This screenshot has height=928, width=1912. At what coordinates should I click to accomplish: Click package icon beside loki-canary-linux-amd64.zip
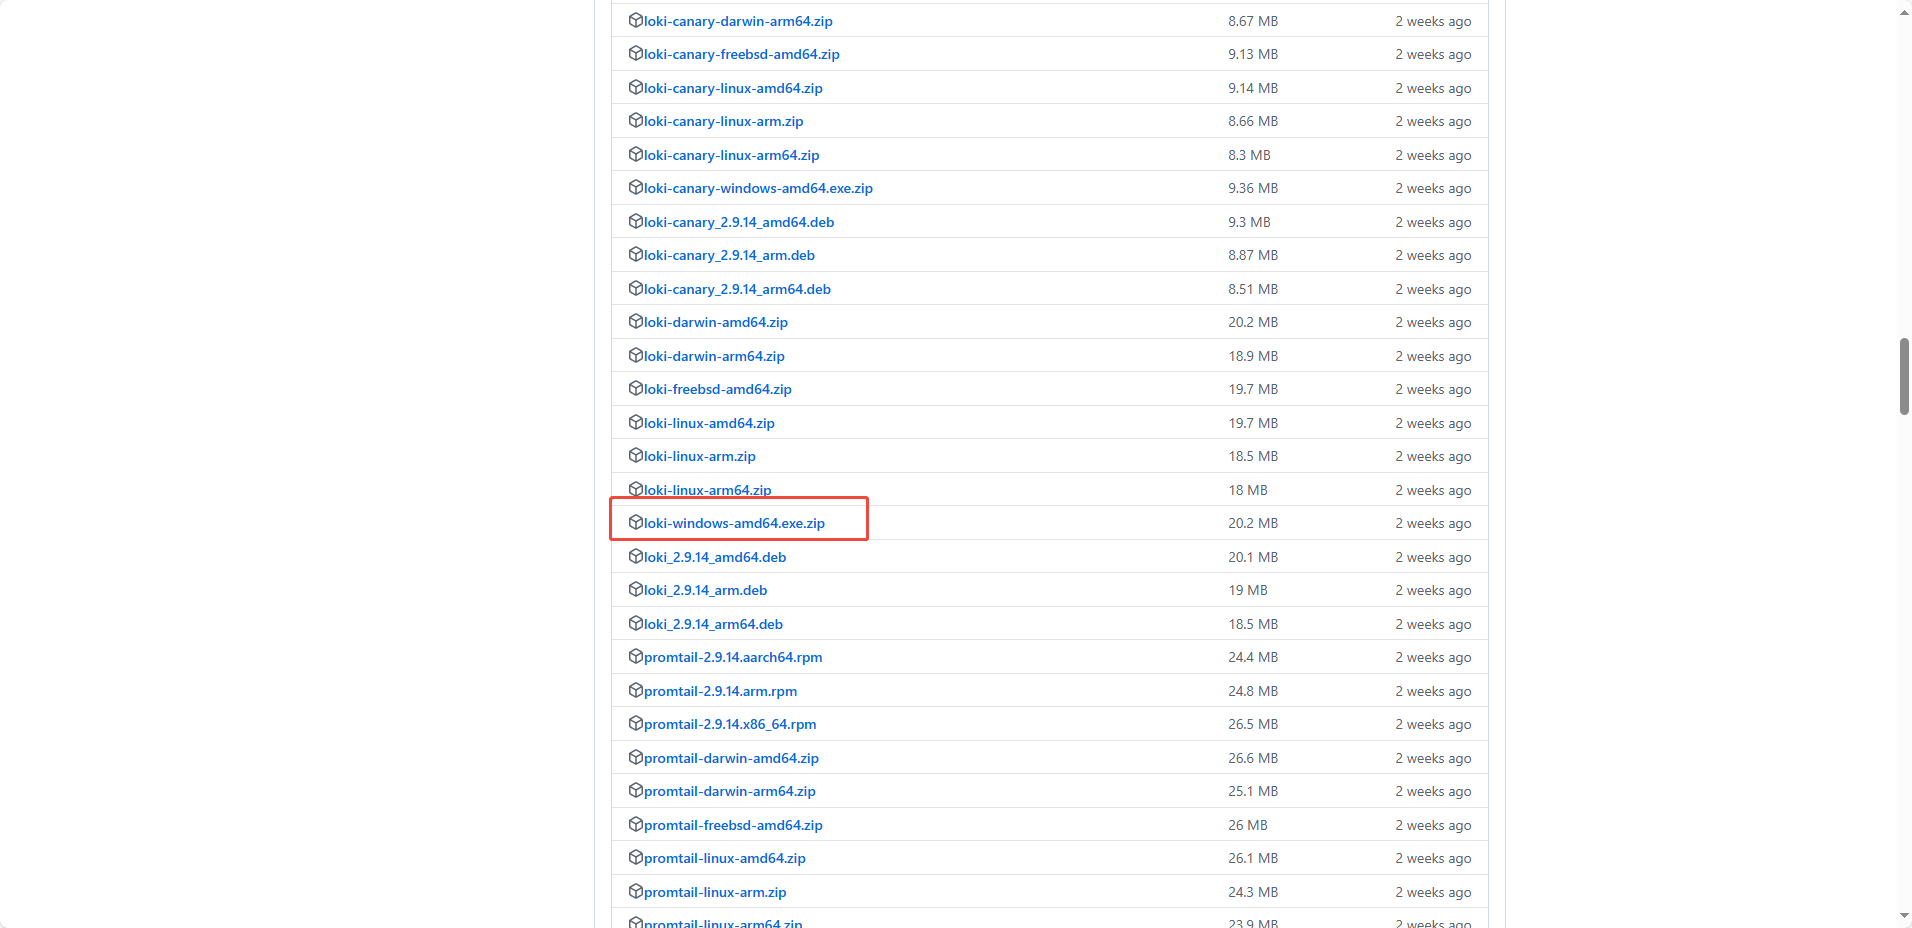635,87
